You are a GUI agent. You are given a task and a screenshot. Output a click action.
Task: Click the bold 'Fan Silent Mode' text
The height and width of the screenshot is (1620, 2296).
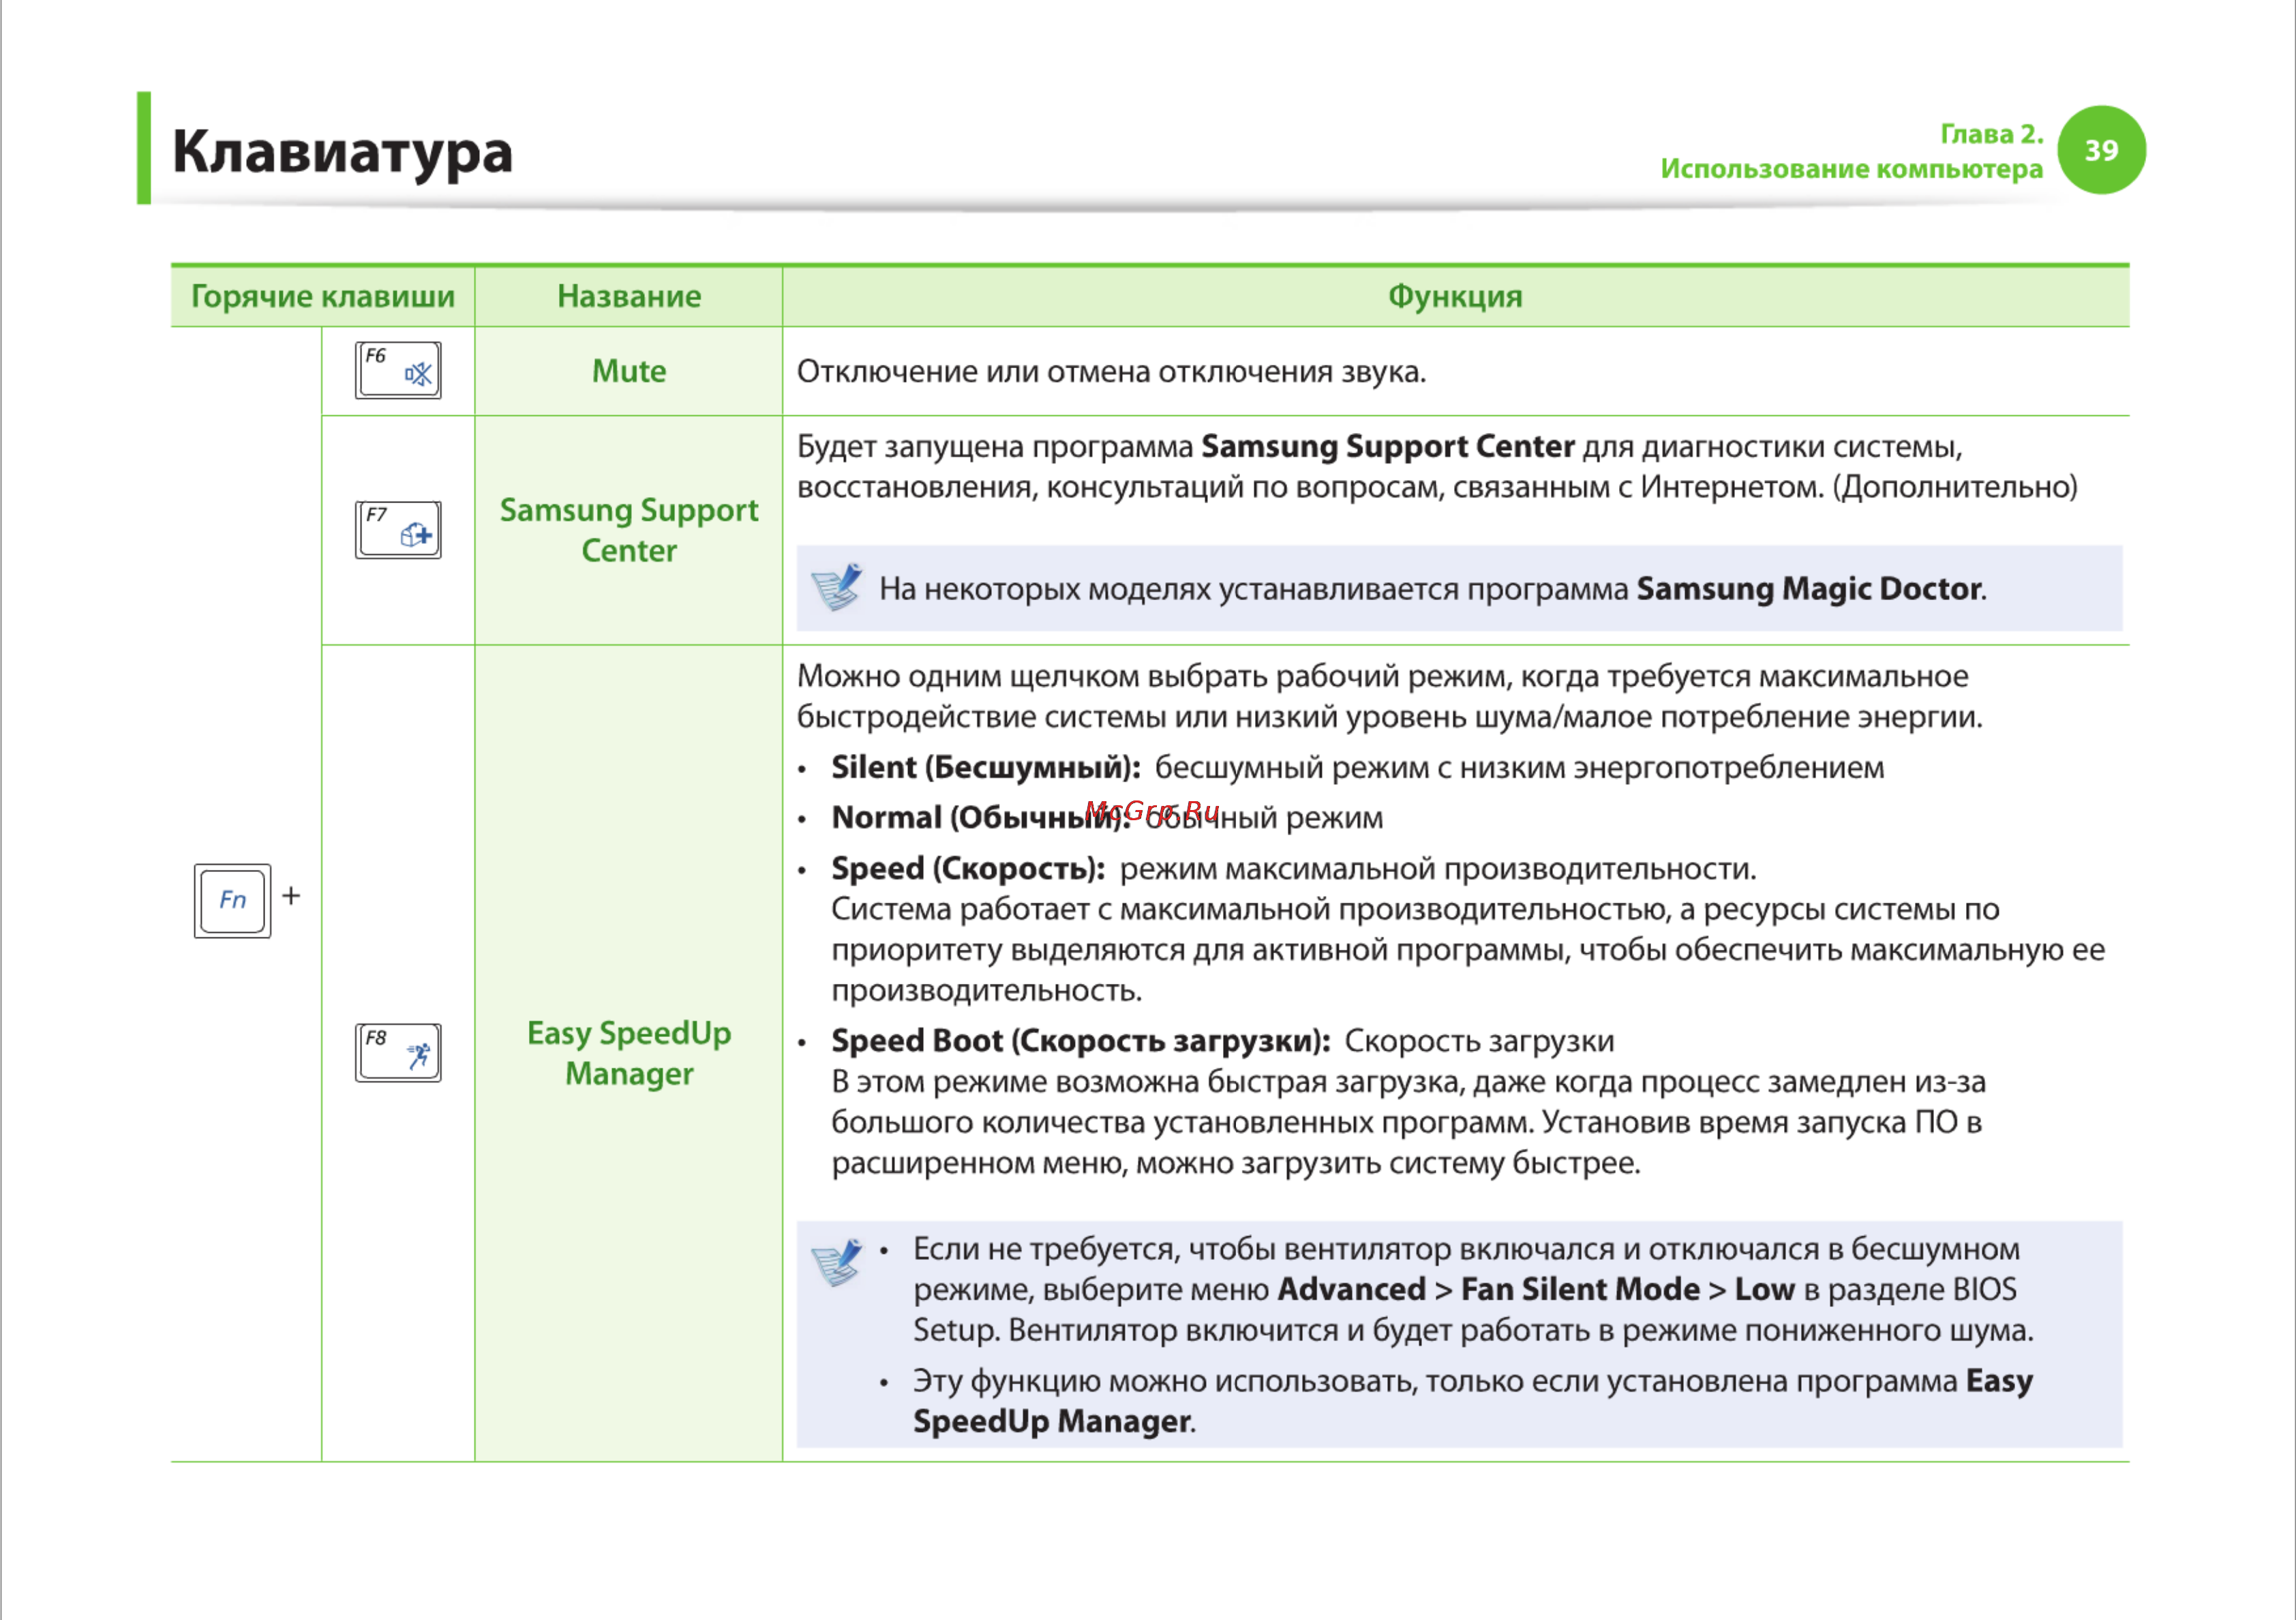[x=1580, y=1290]
